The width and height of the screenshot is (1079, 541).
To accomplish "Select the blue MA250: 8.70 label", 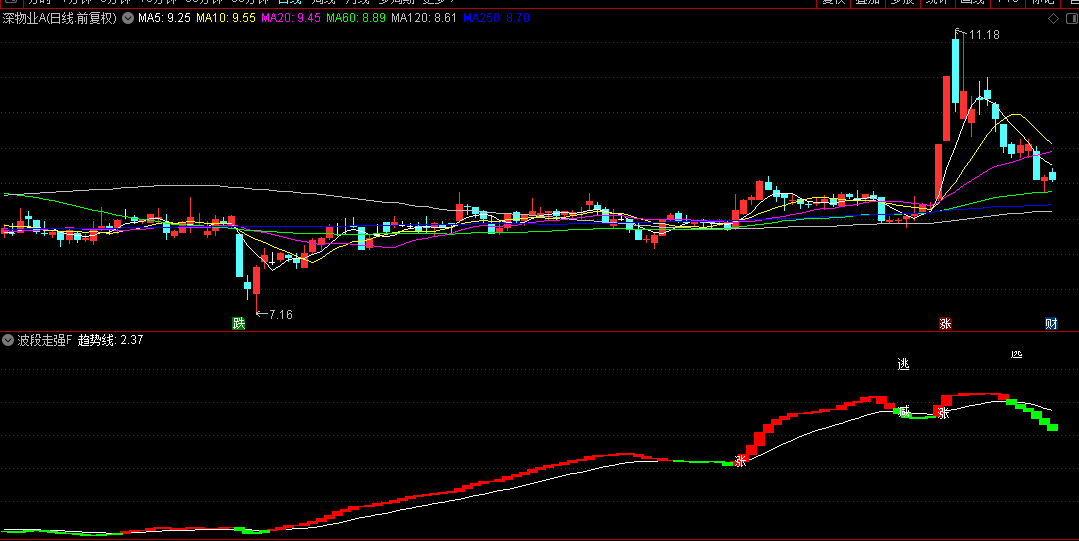I will click(x=496, y=18).
